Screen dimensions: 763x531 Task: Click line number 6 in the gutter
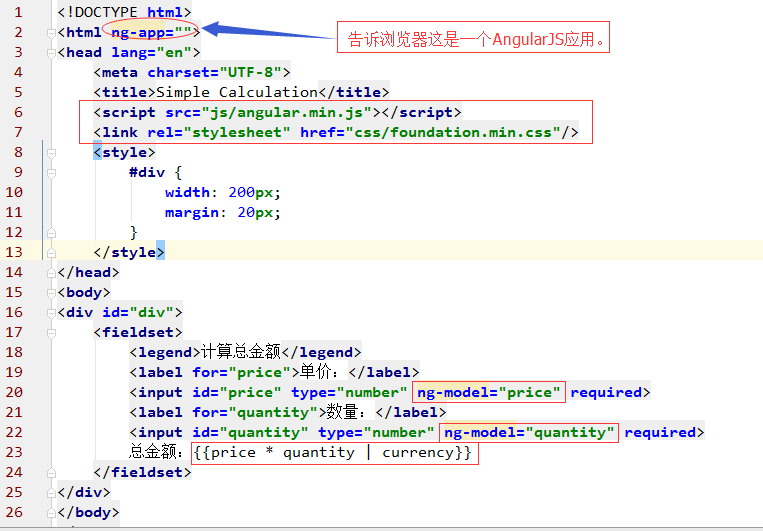click(x=18, y=112)
